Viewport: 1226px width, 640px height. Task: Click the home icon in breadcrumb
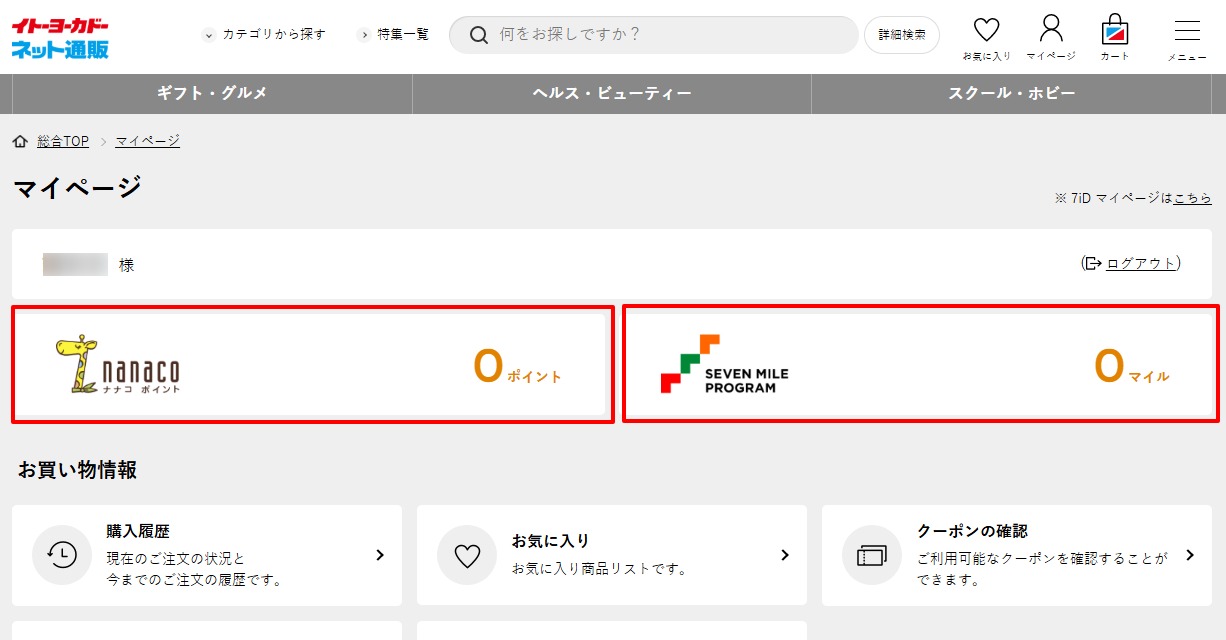click(20, 141)
